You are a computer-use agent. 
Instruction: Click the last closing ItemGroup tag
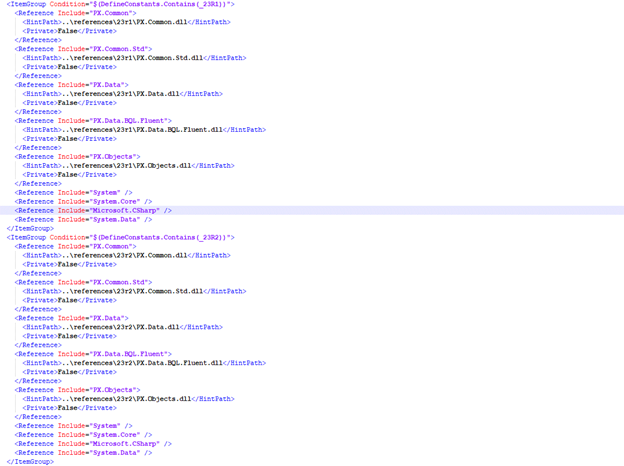pos(30,461)
